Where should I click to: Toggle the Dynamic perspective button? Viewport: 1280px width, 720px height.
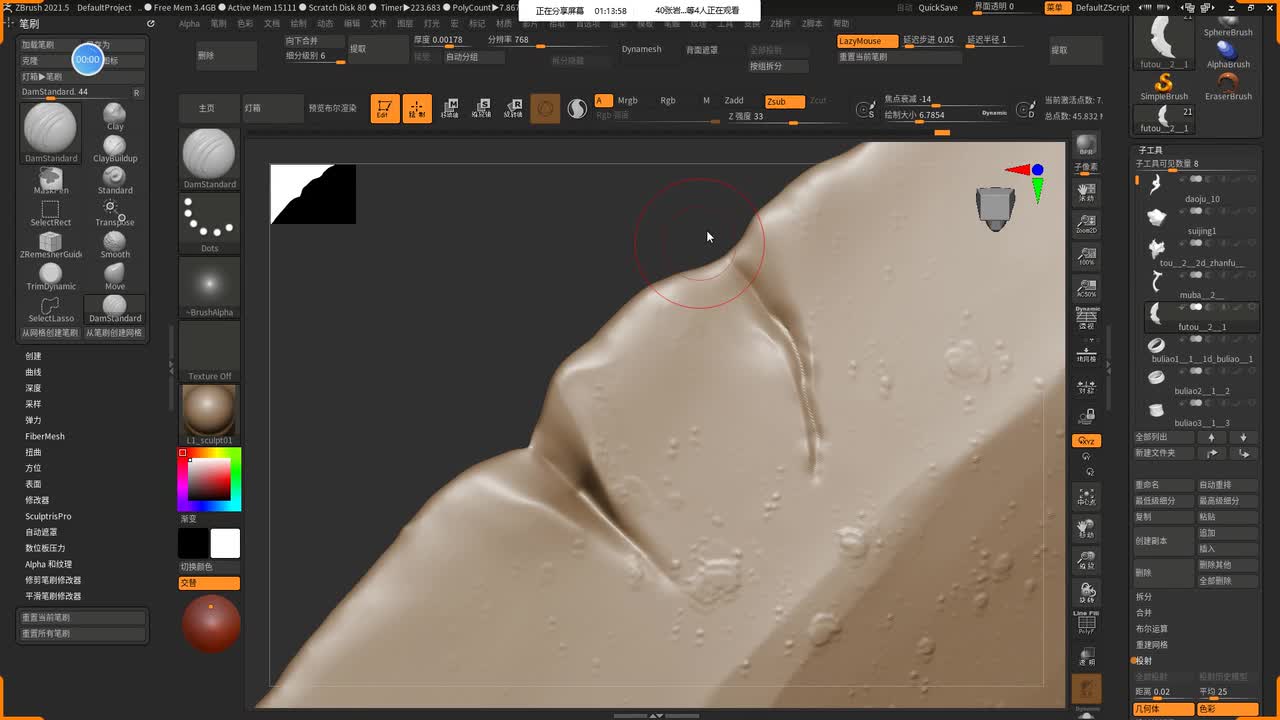tap(1086, 317)
